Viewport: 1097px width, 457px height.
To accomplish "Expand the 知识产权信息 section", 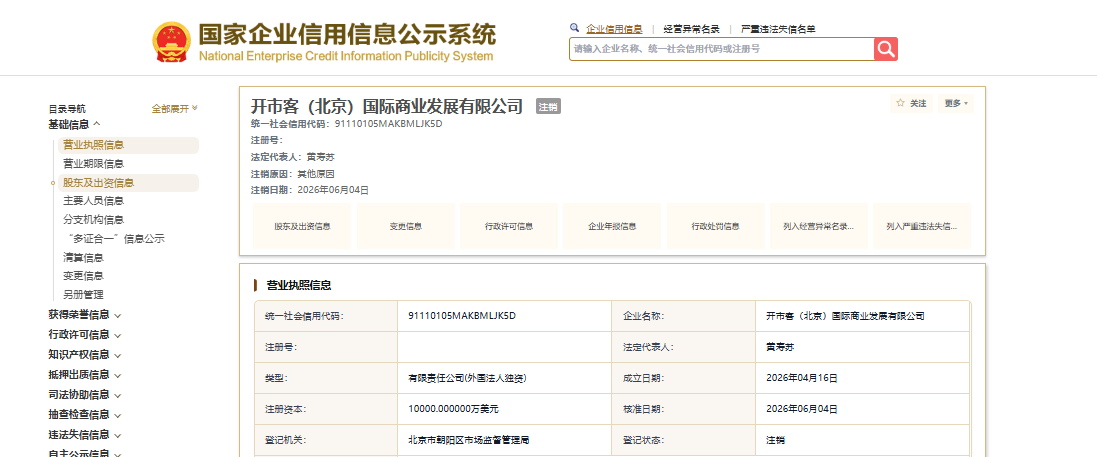I will tap(85, 355).
